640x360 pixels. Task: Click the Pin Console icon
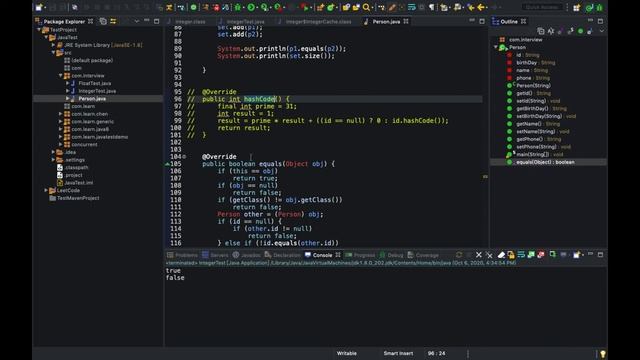click(552, 255)
